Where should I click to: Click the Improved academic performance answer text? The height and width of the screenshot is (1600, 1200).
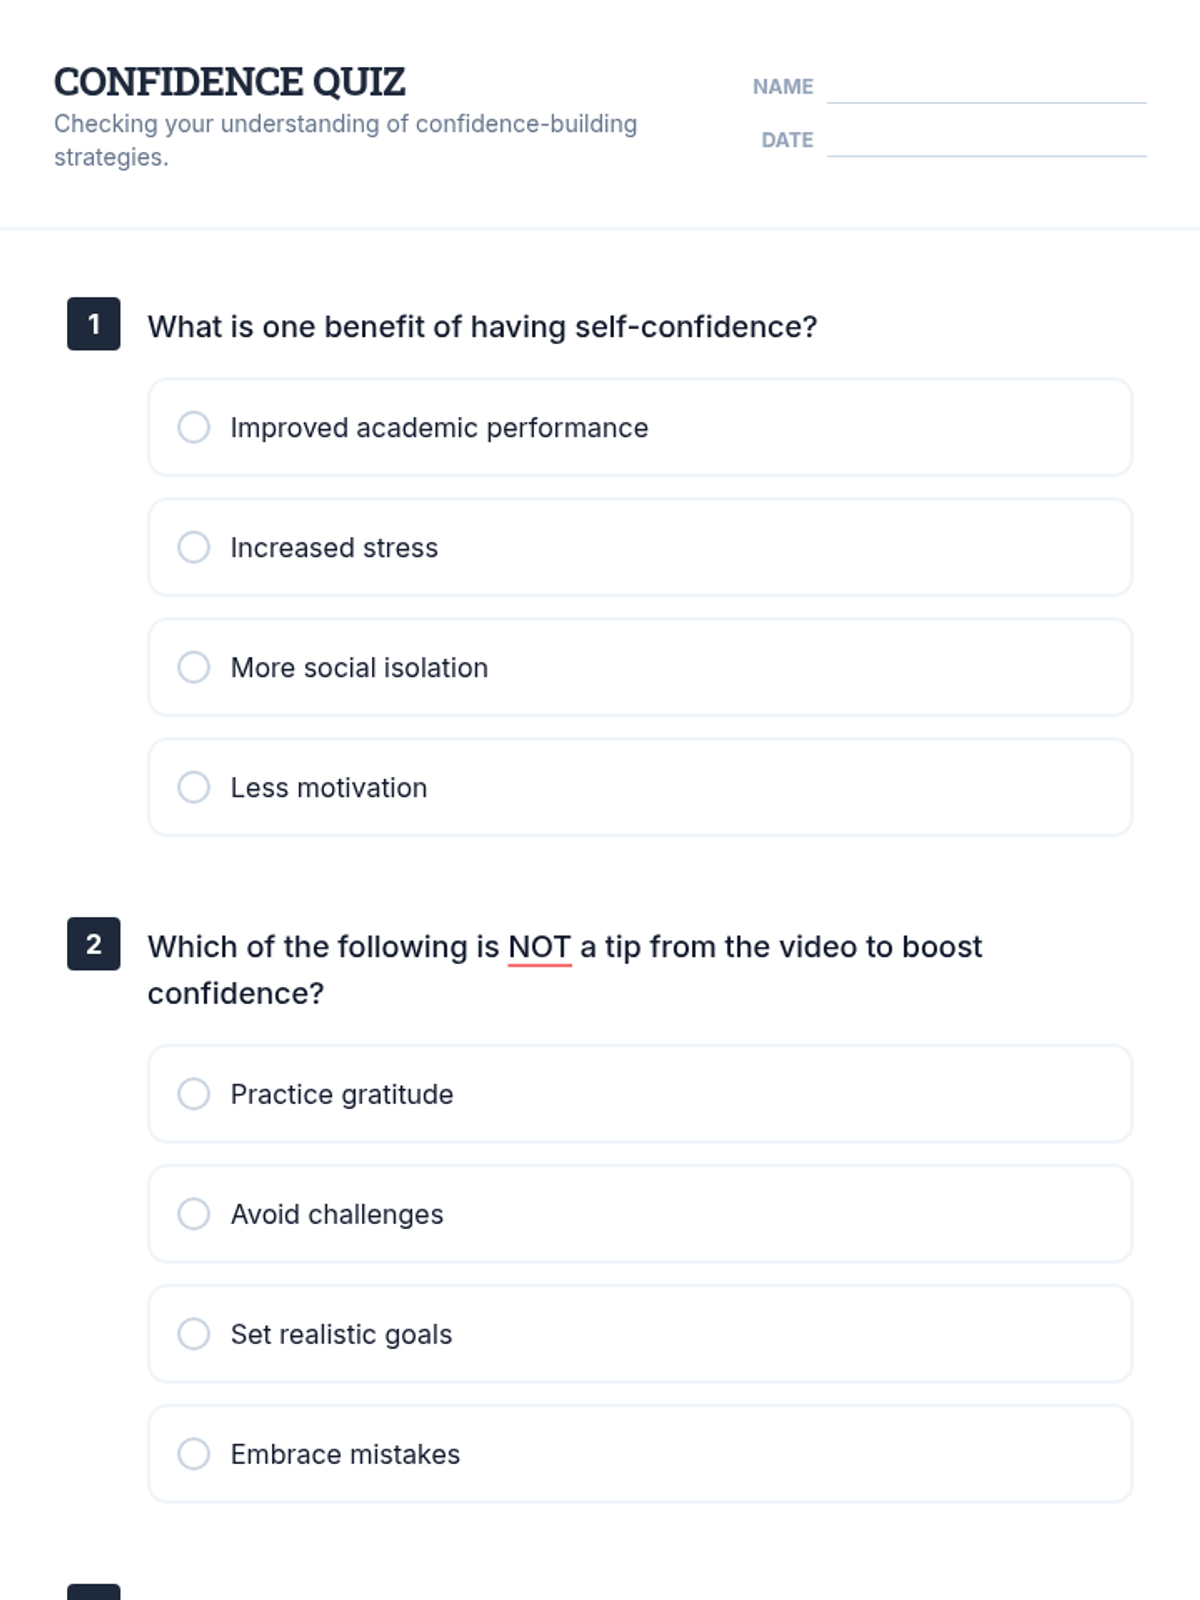pyautogui.click(x=439, y=428)
